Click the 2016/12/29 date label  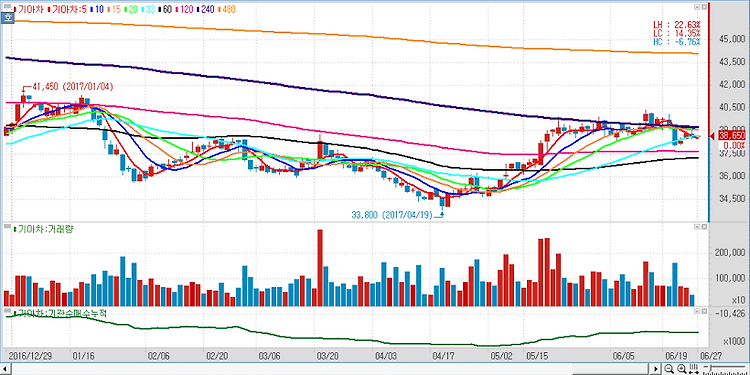30,356
